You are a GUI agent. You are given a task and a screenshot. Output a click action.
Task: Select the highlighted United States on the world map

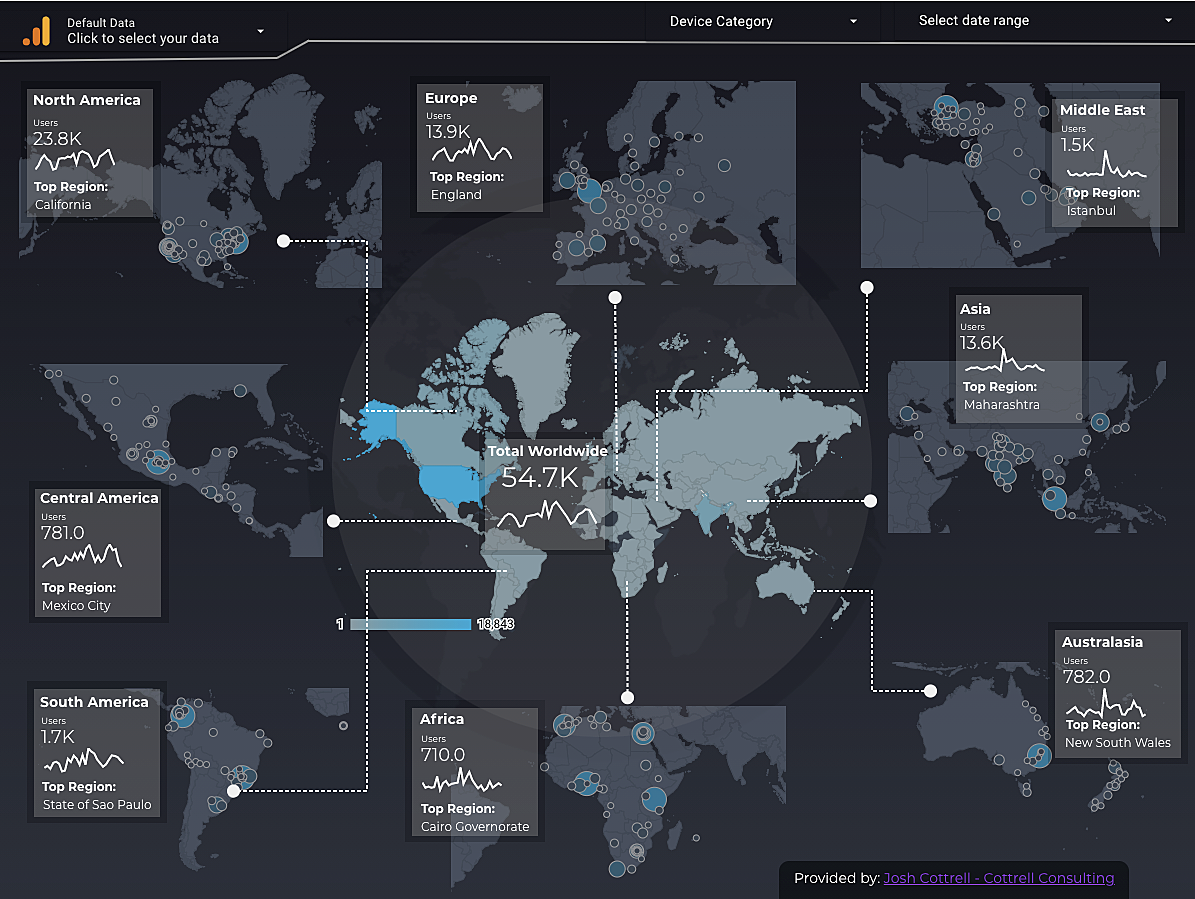point(448,484)
